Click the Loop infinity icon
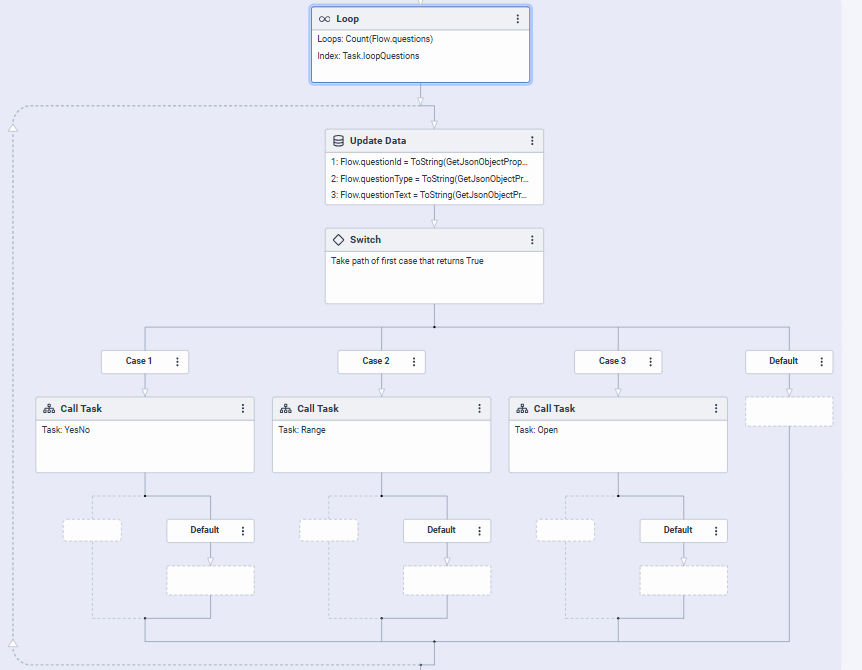Image resolution: width=862 pixels, height=670 pixels. coord(324,19)
